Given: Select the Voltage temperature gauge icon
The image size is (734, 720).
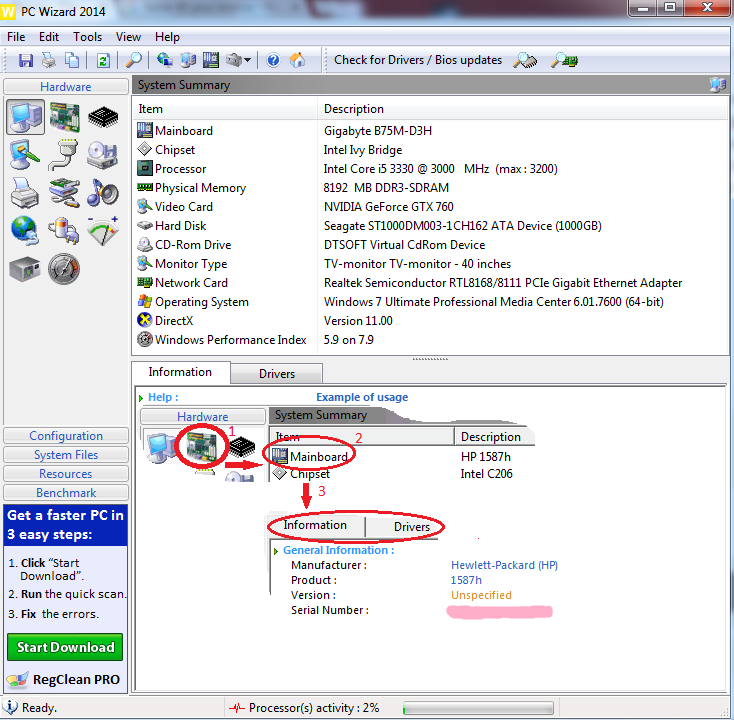Looking at the screenshot, I should 103,231.
